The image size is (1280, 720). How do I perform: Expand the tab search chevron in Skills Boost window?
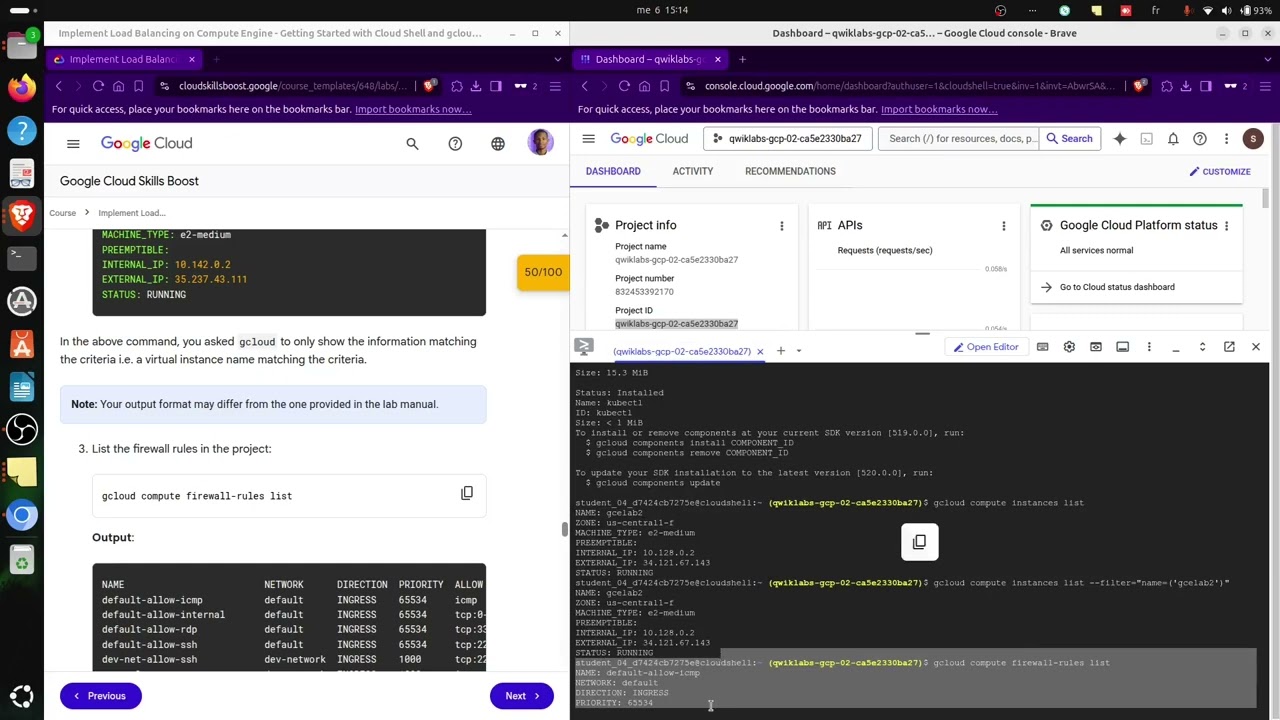coord(557,59)
